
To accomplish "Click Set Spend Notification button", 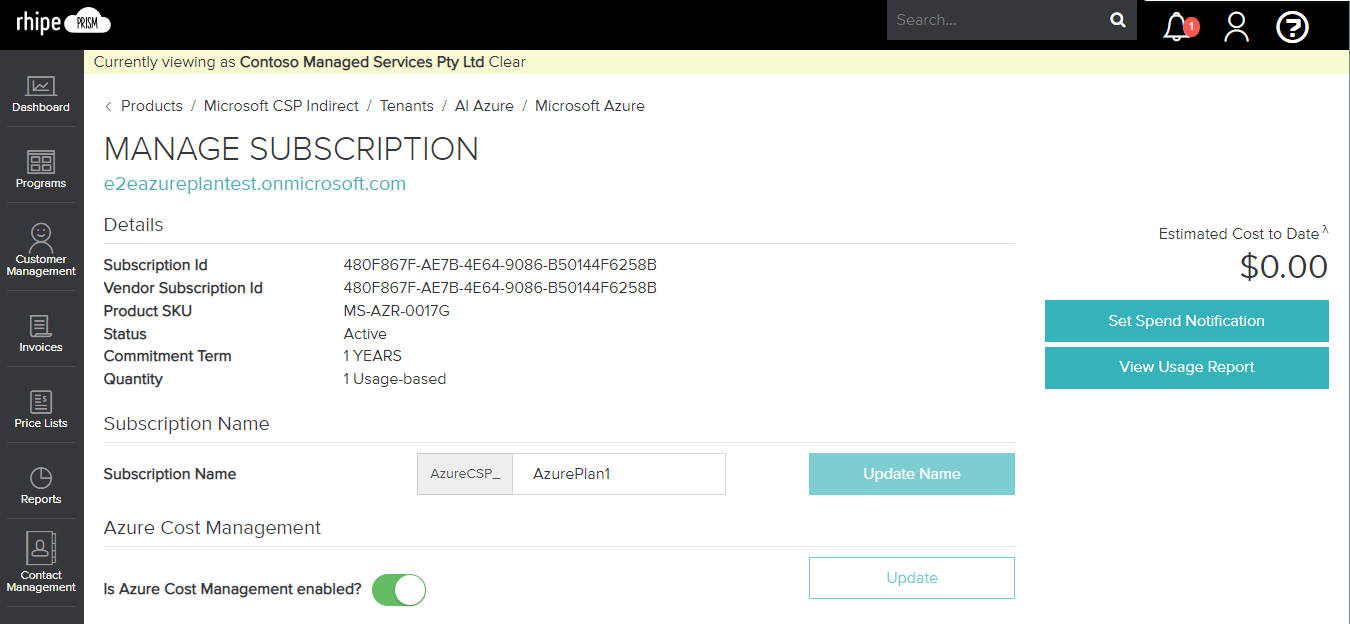I will (1187, 321).
